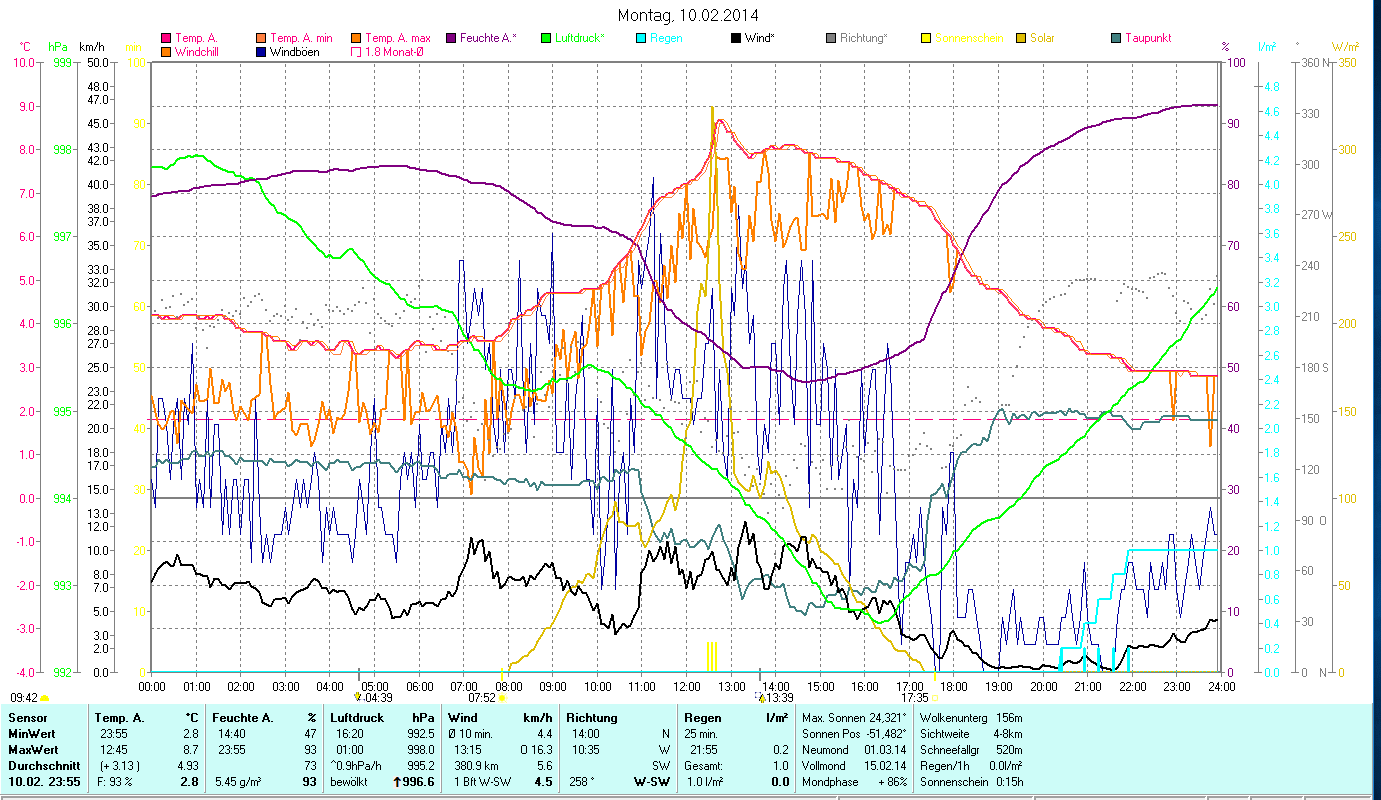Screen dimensions: 1381x800
Task: Toggle the 1.8 Monat-Ø legend box
Action: (356, 51)
